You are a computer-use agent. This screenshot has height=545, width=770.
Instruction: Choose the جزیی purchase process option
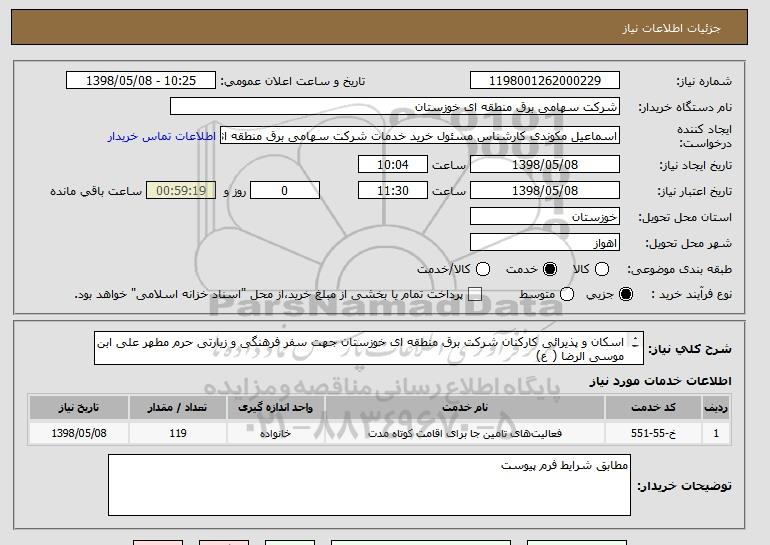(x=626, y=294)
